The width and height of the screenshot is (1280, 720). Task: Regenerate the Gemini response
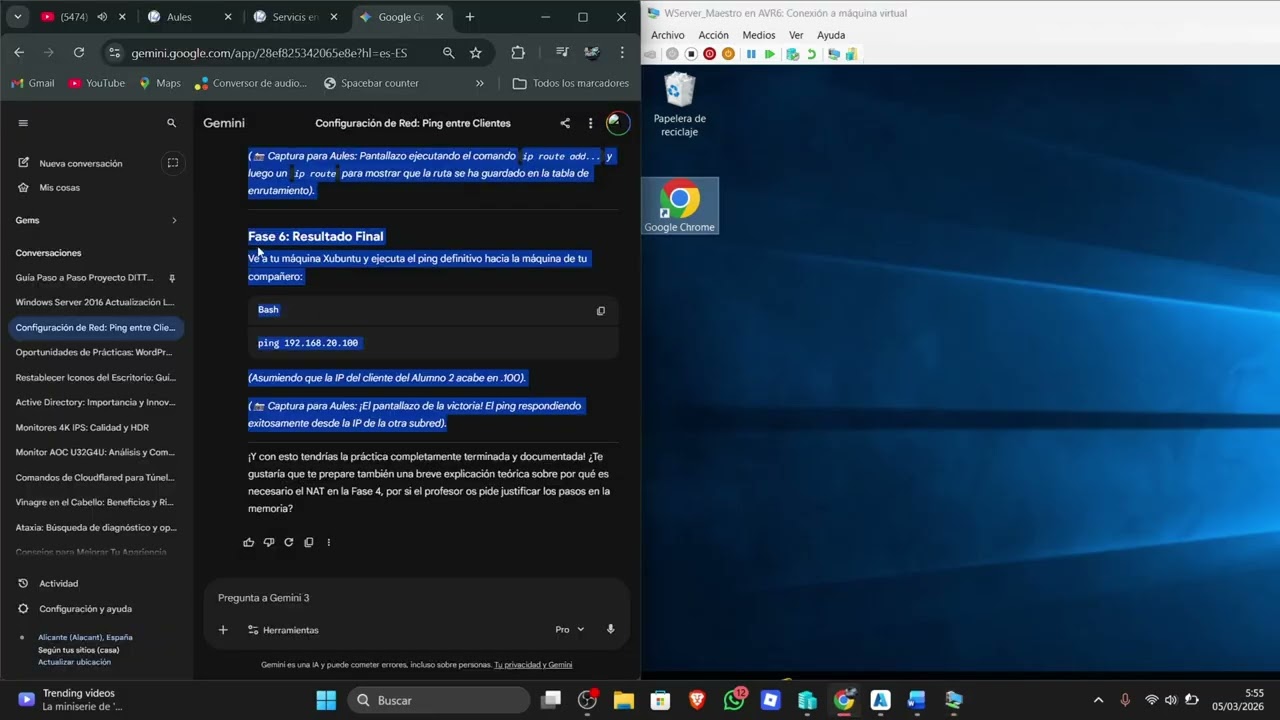point(289,542)
